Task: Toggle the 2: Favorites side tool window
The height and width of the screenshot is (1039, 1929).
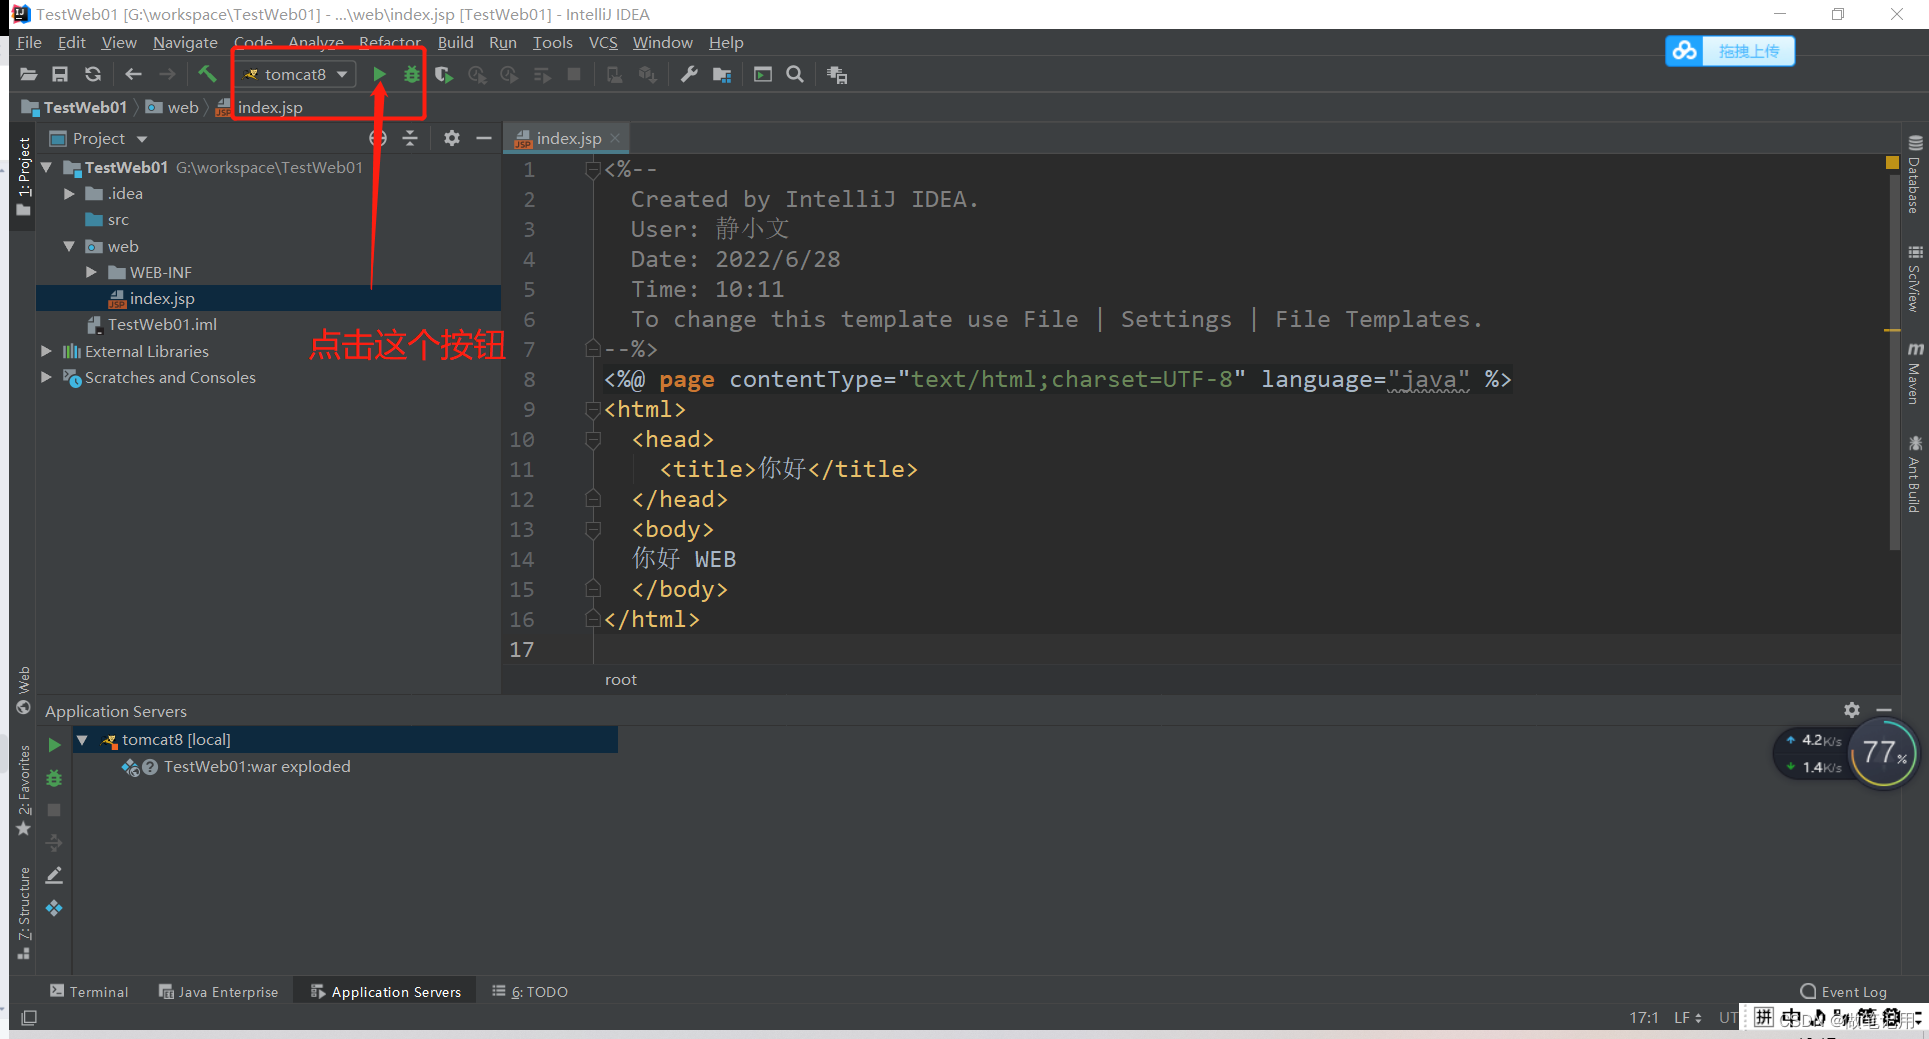Action: coord(23,790)
